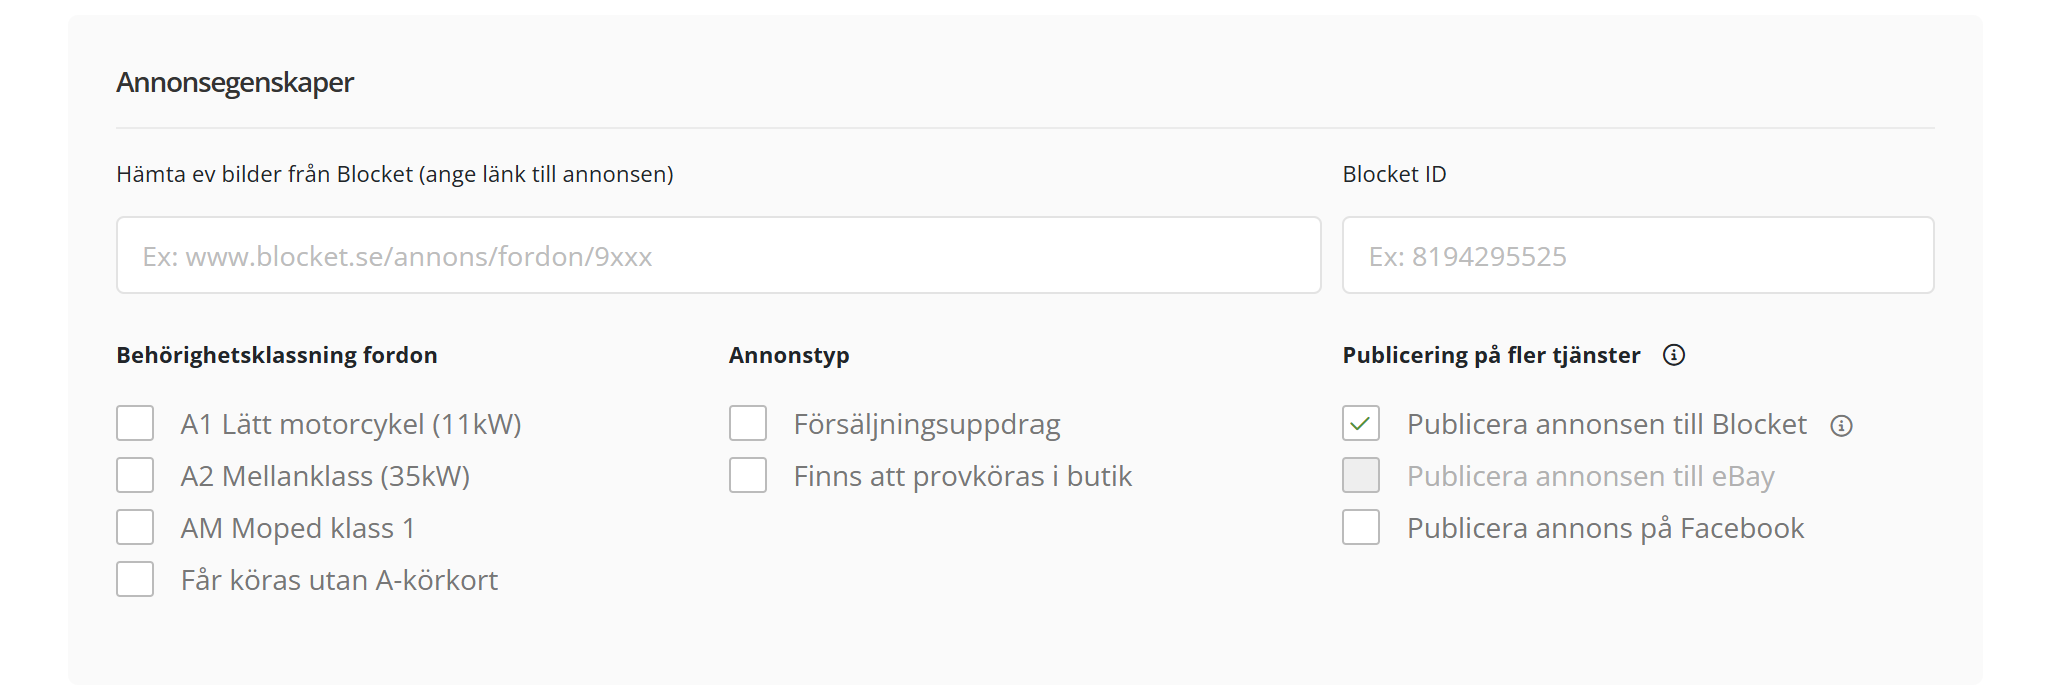Uncheck Publicera annonsen till Blocket
2064x698 pixels.
pyautogui.click(x=1361, y=424)
